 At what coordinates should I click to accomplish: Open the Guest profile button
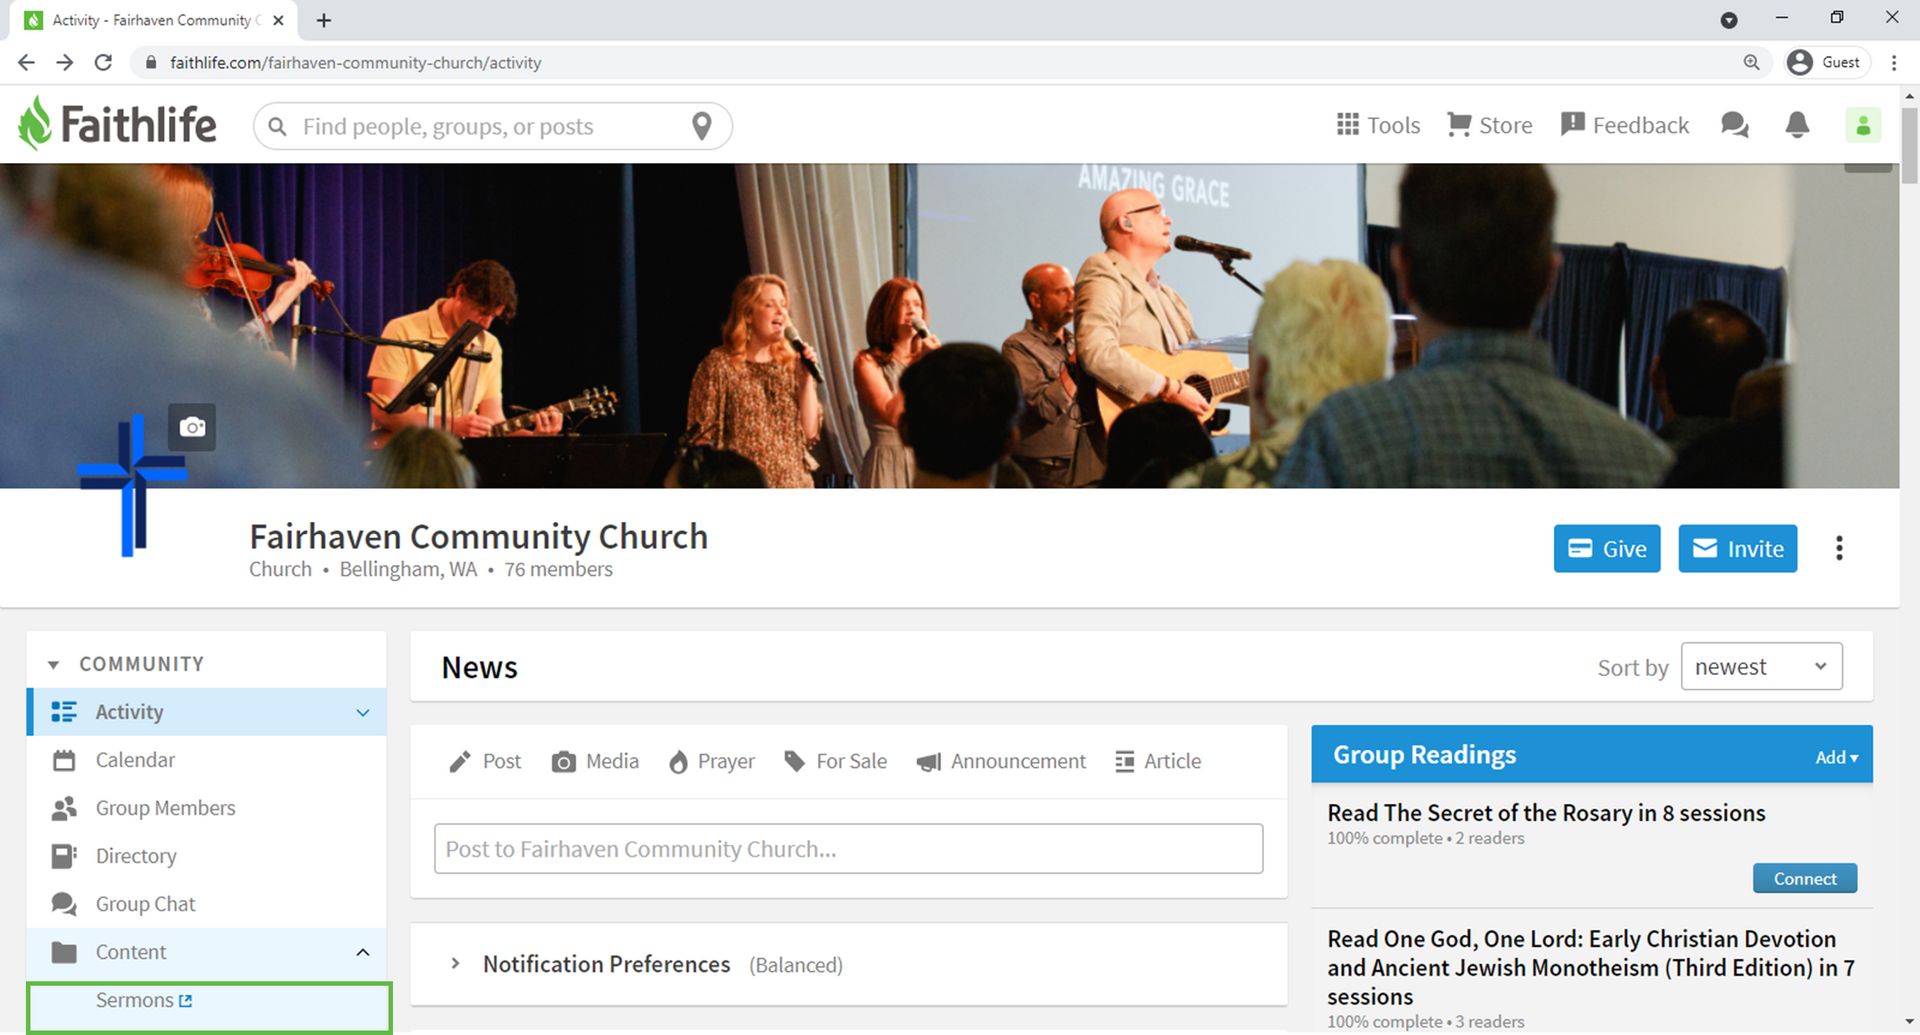[x=1828, y=62]
